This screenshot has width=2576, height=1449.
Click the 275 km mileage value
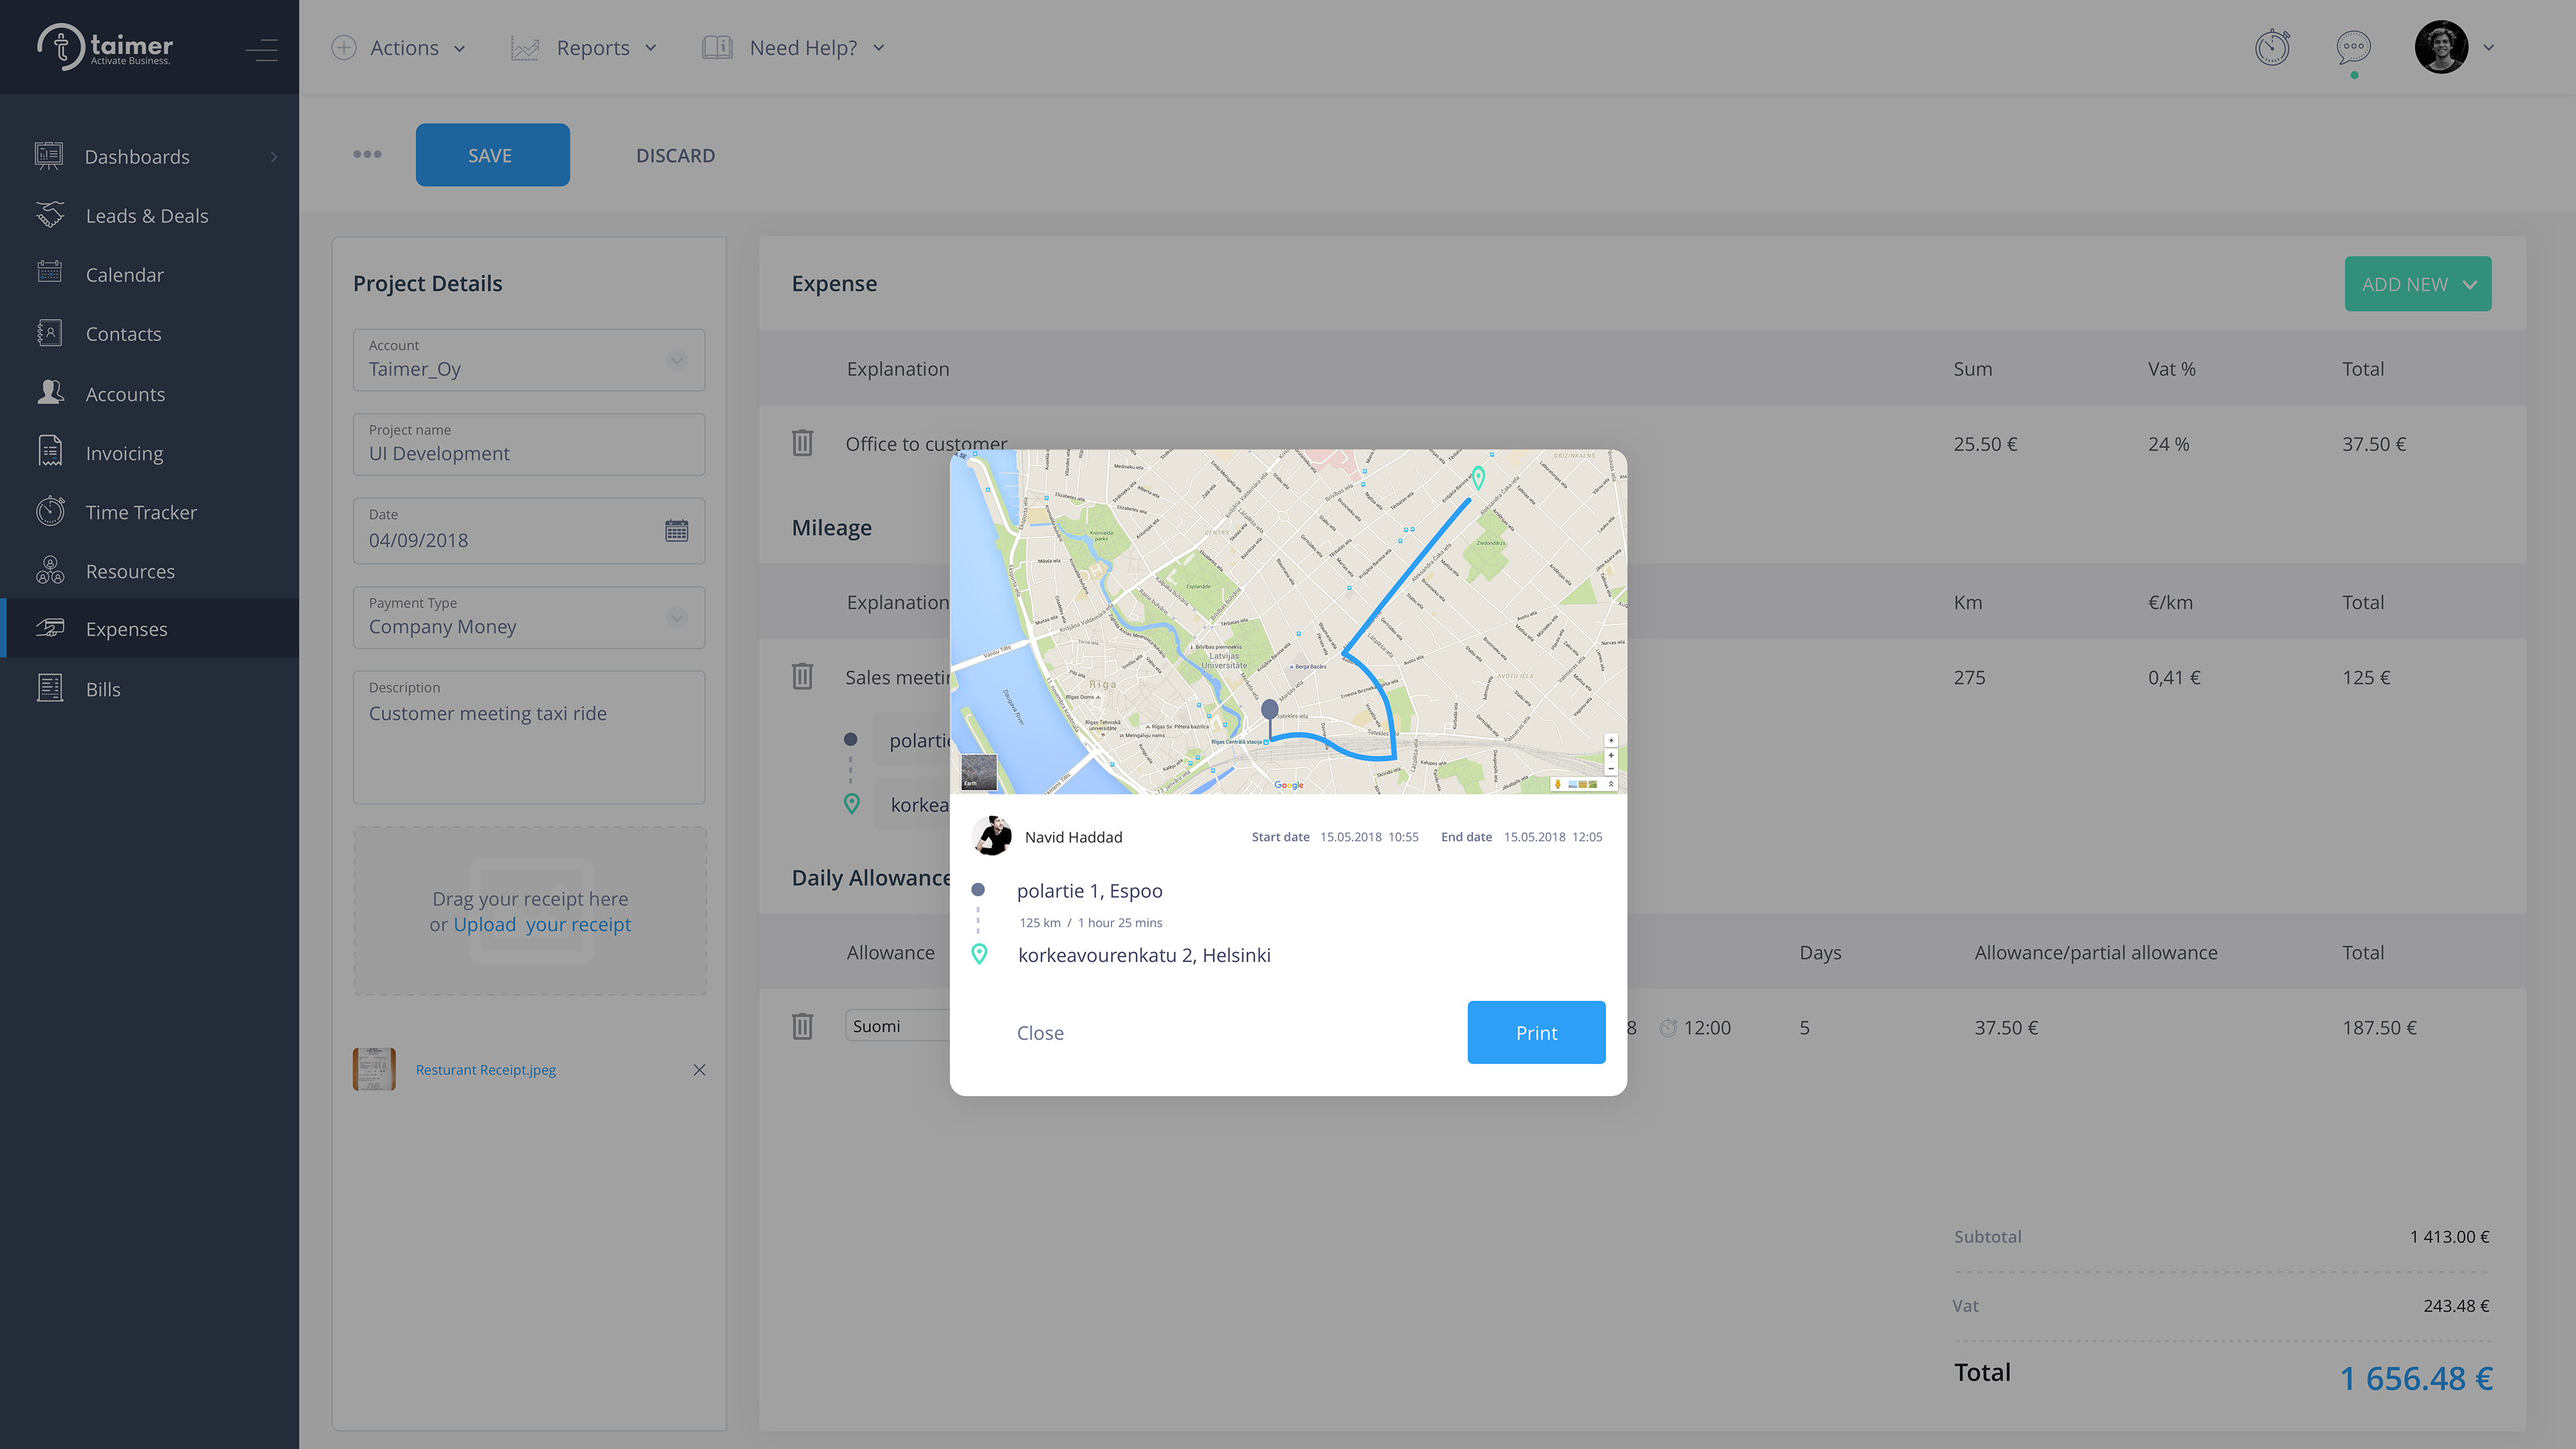pyautogui.click(x=1969, y=677)
